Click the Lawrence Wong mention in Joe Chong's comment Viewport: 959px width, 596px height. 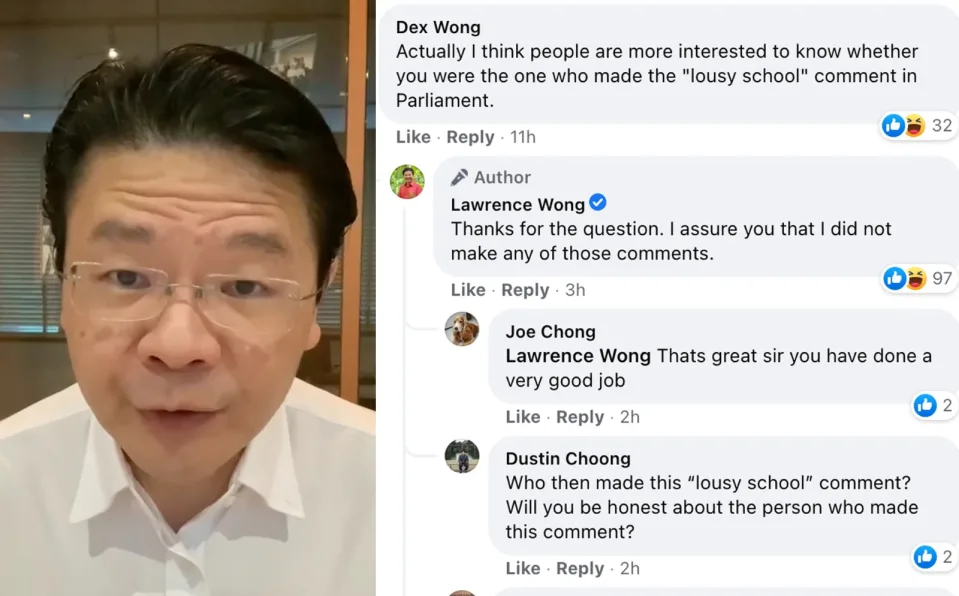click(x=578, y=356)
